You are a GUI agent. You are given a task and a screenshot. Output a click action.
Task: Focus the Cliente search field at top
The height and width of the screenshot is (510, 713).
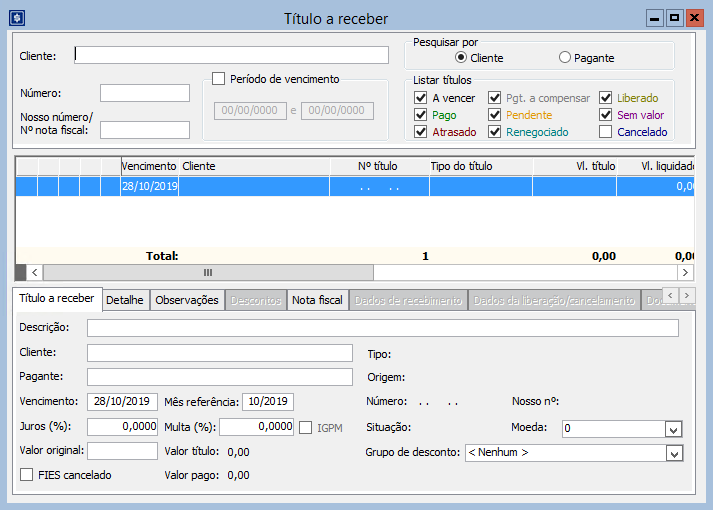pos(231,55)
